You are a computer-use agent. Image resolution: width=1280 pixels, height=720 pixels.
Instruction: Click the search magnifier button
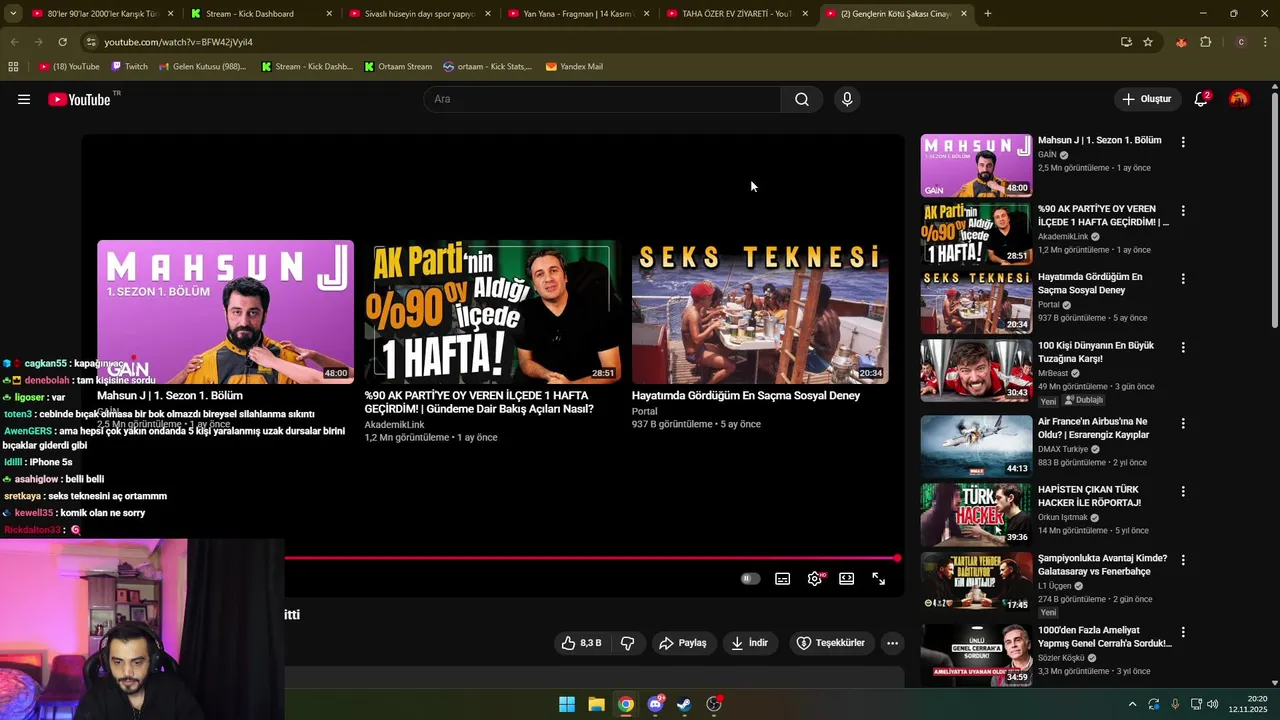pos(802,99)
